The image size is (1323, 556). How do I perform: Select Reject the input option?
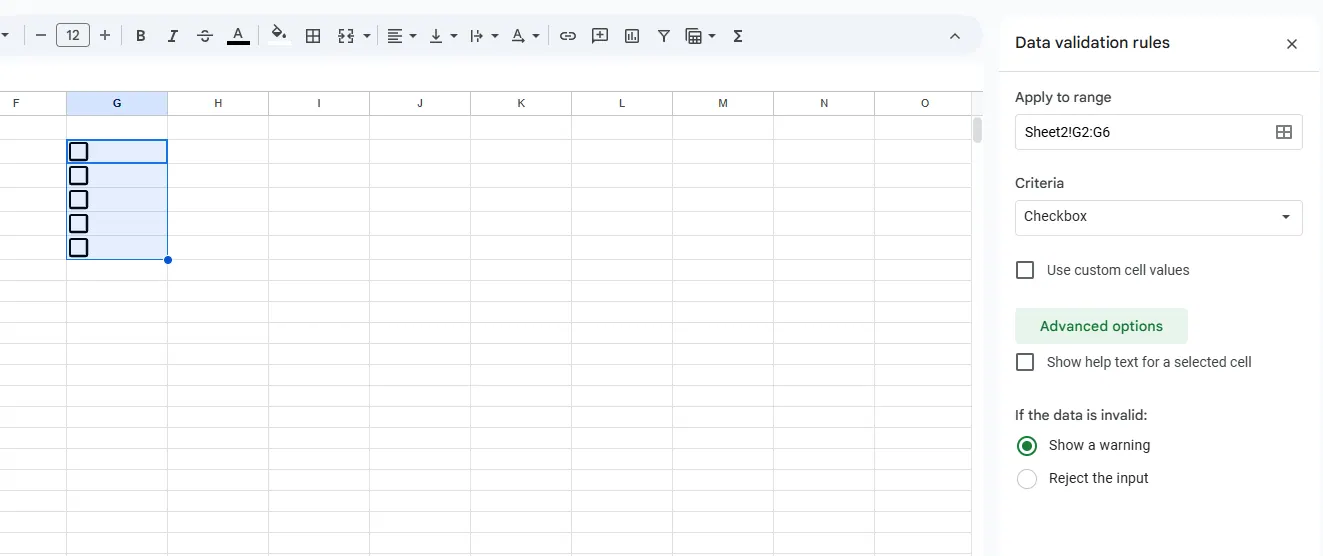pyautogui.click(x=1027, y=479)
